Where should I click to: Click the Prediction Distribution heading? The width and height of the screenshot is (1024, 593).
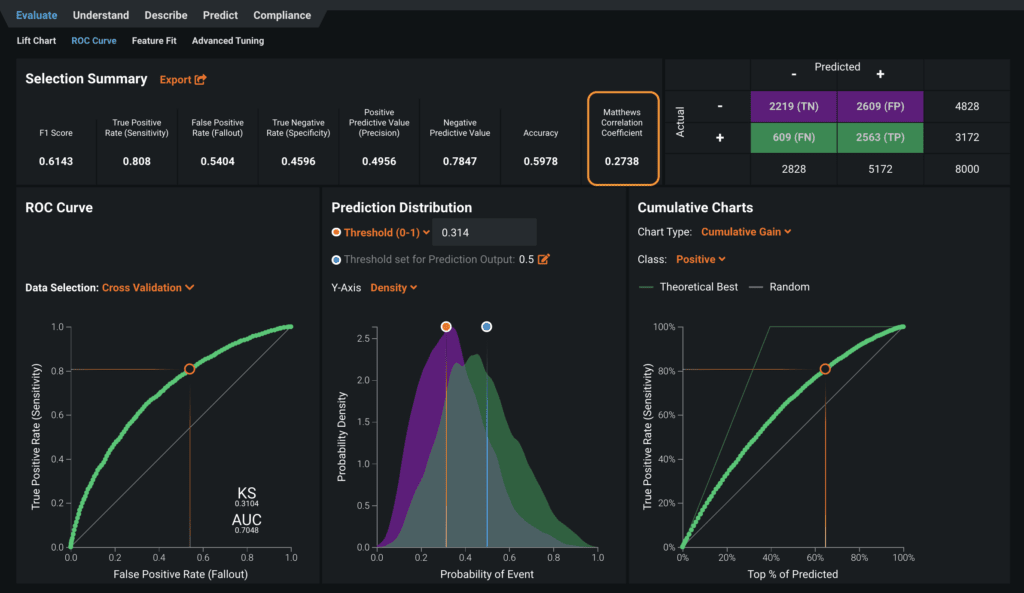[x=402, y=208]
